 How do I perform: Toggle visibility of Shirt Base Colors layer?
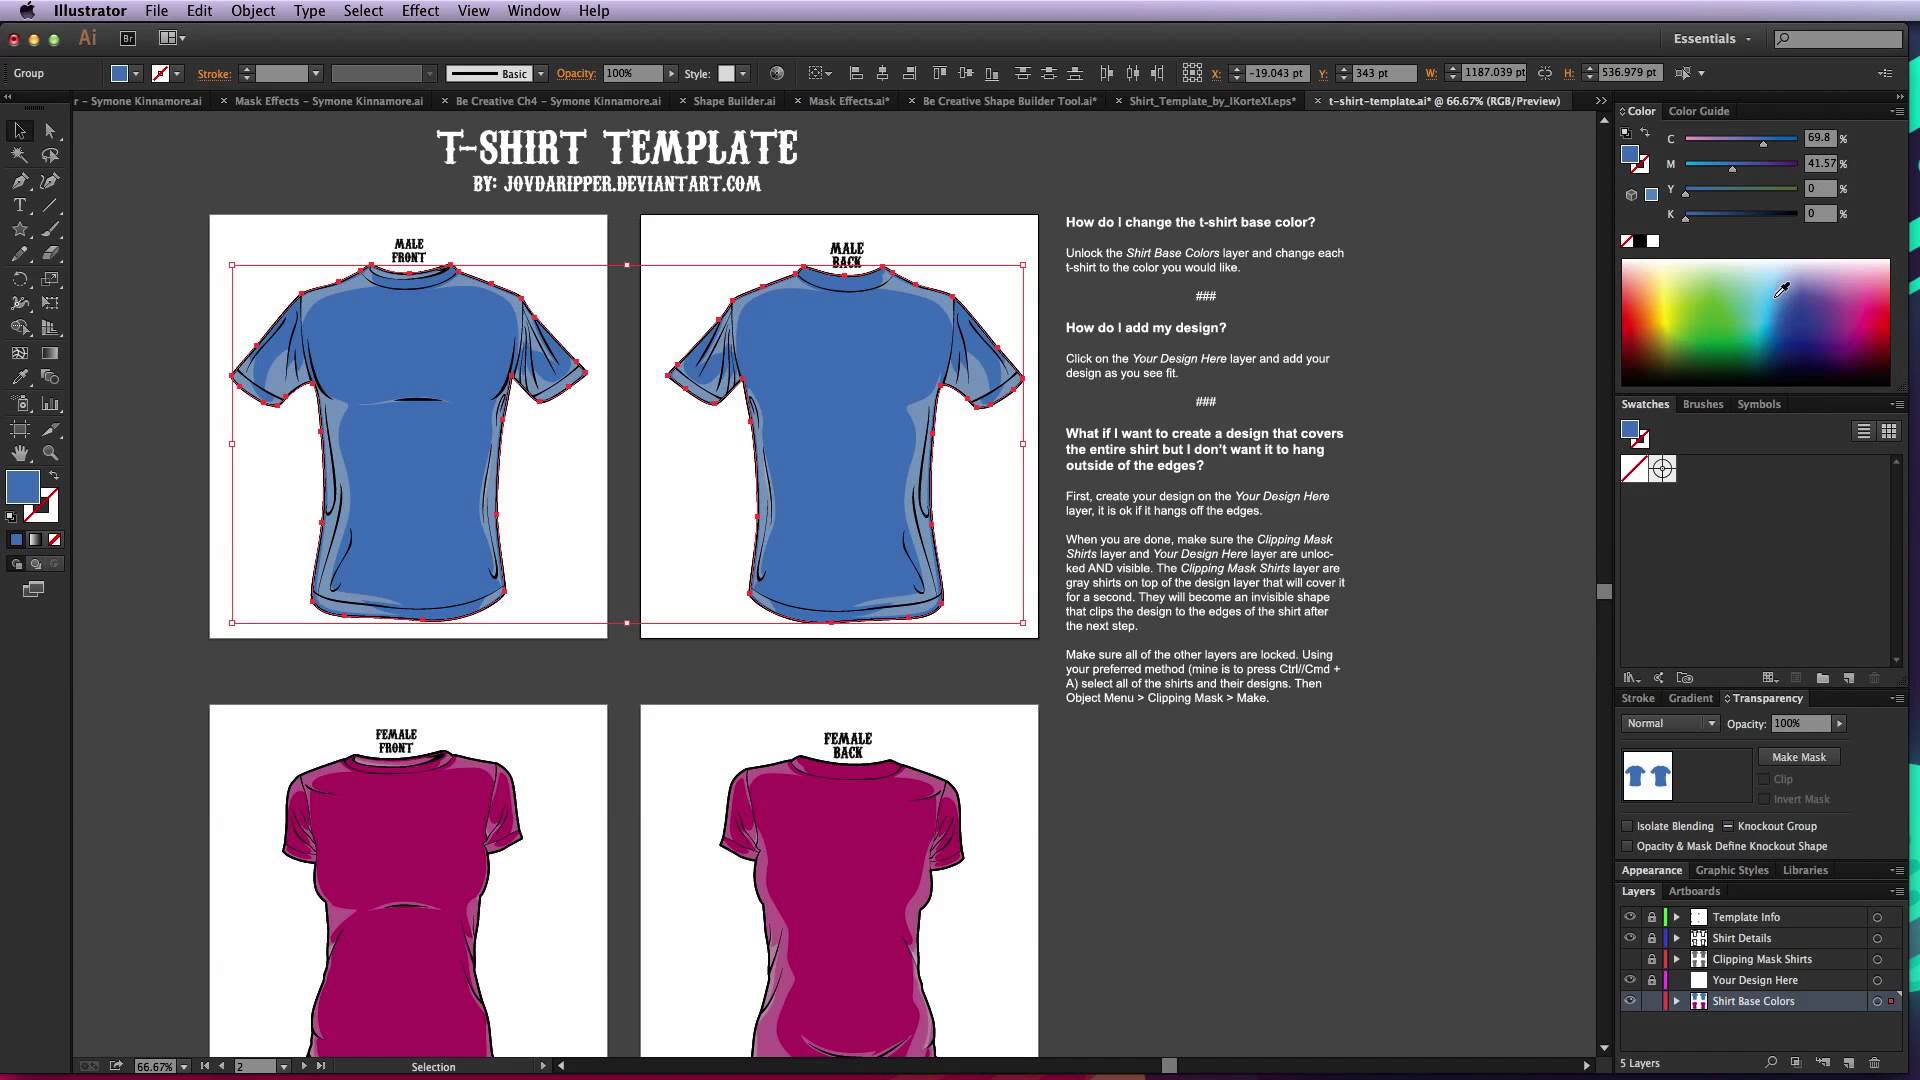pos(1629,1001)
